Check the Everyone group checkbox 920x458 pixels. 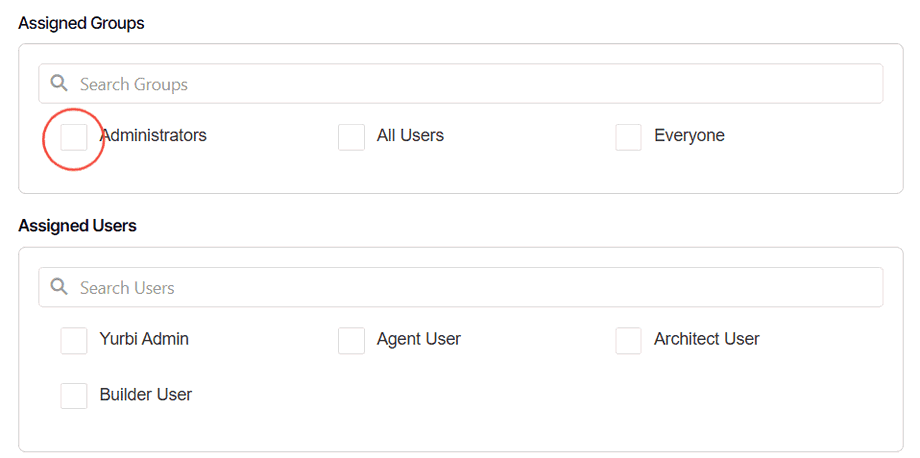pyautogui.click(x=628, y=137)
